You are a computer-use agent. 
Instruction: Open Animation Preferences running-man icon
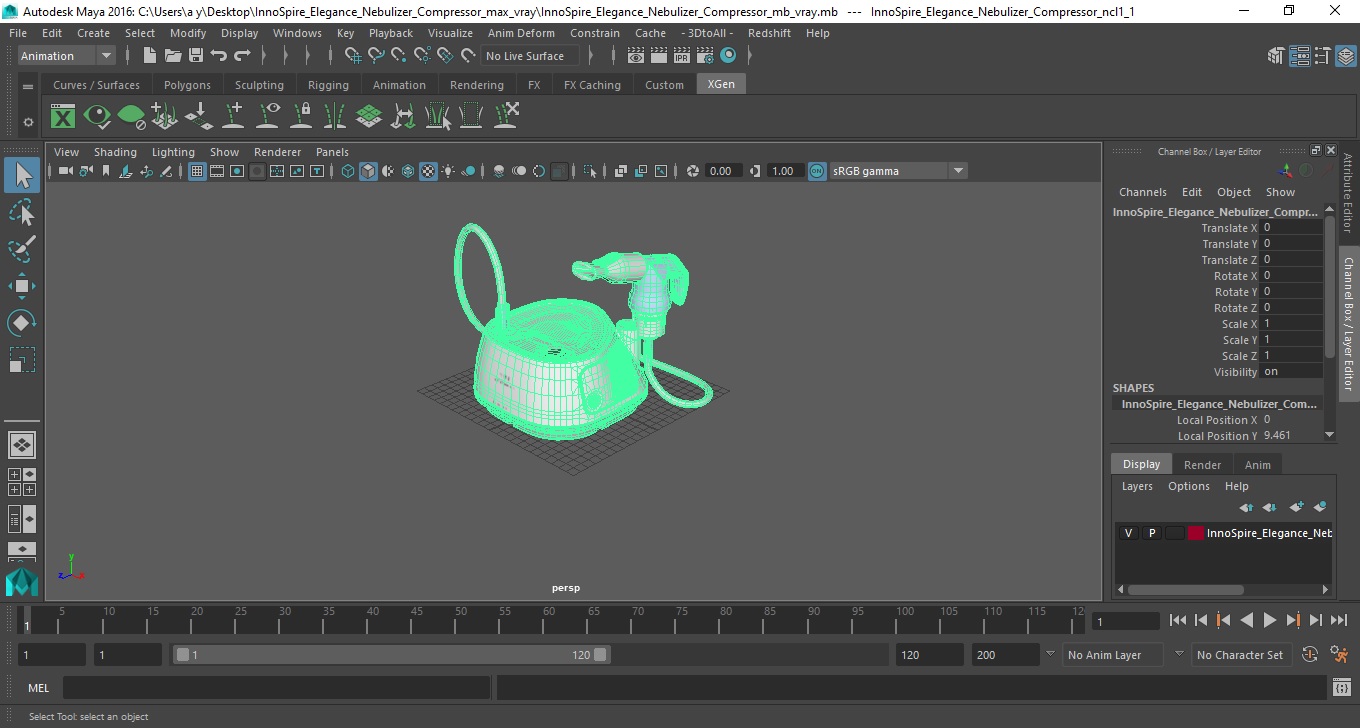[x=1339, y=655]
